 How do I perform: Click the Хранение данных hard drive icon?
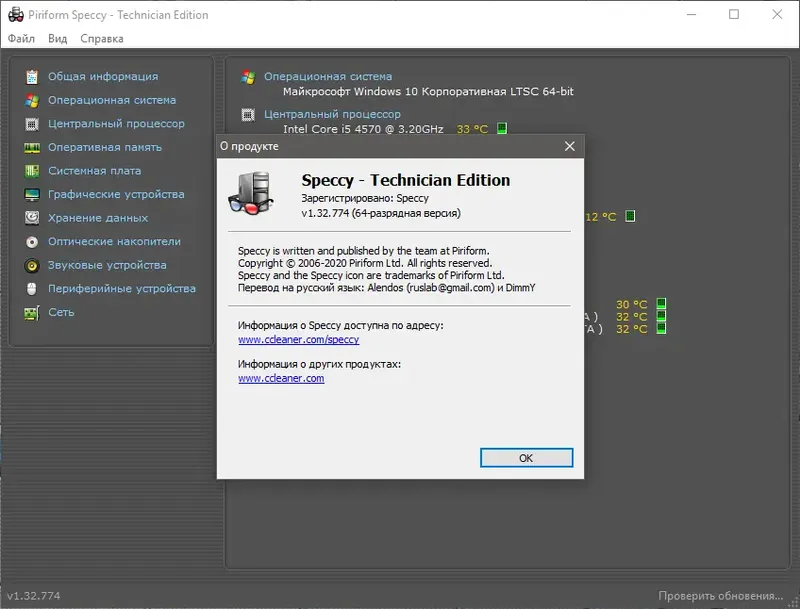tap(32, 218)
